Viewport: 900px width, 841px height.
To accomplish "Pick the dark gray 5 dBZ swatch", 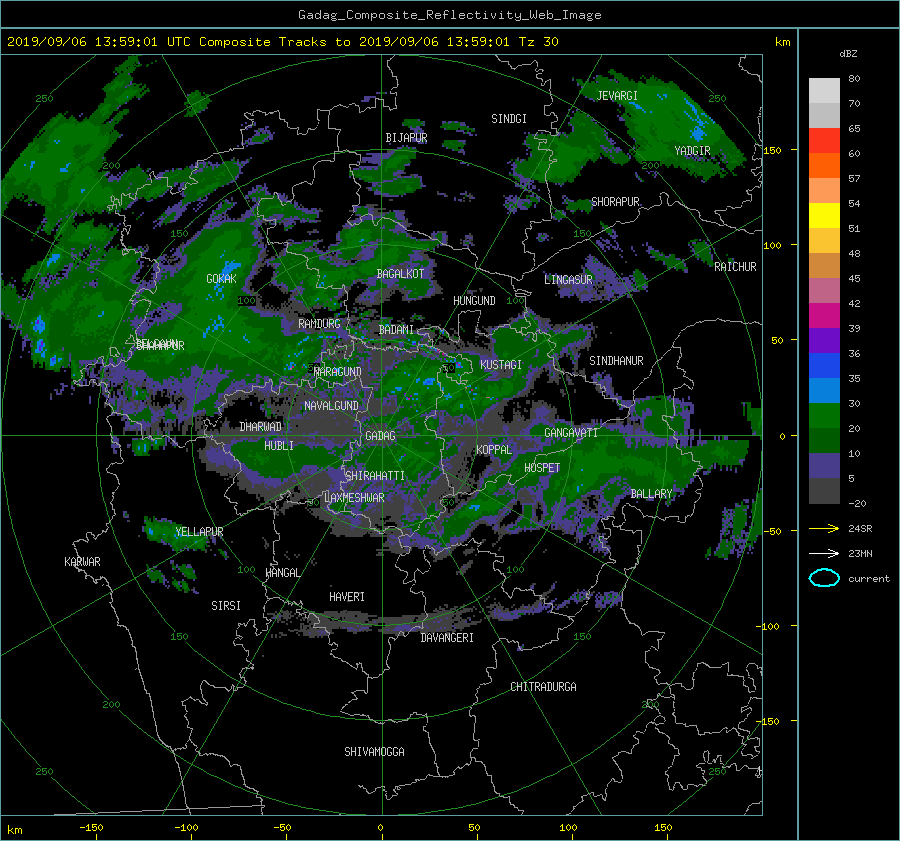I will click(x=824, y=490).
